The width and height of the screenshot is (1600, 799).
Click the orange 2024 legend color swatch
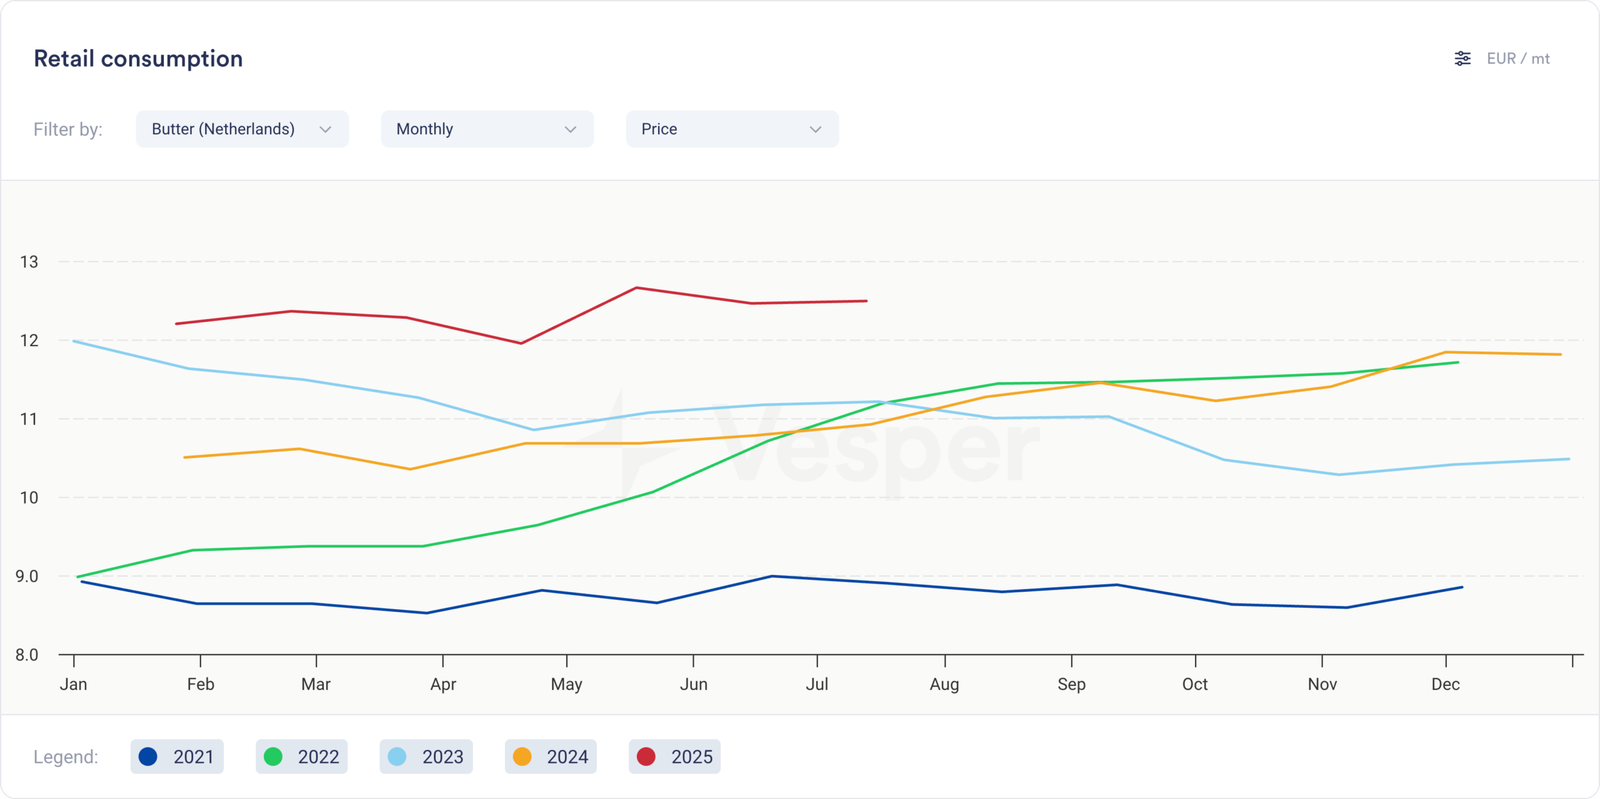pos(522,757)
